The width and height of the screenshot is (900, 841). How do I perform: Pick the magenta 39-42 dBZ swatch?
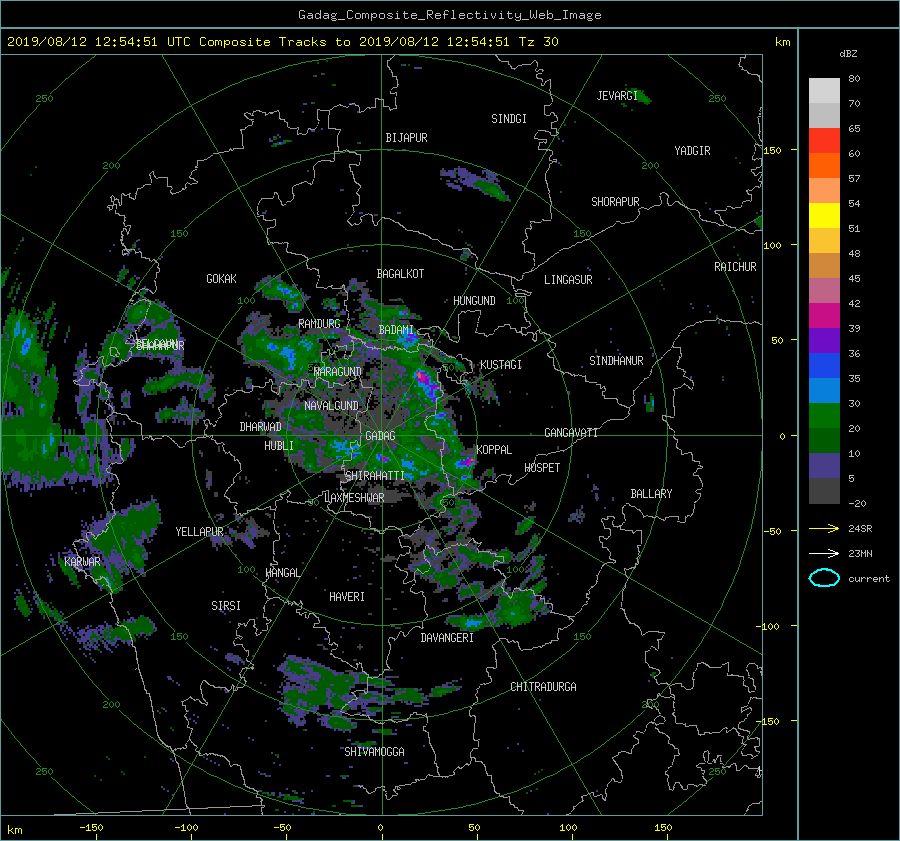(824, 315)
